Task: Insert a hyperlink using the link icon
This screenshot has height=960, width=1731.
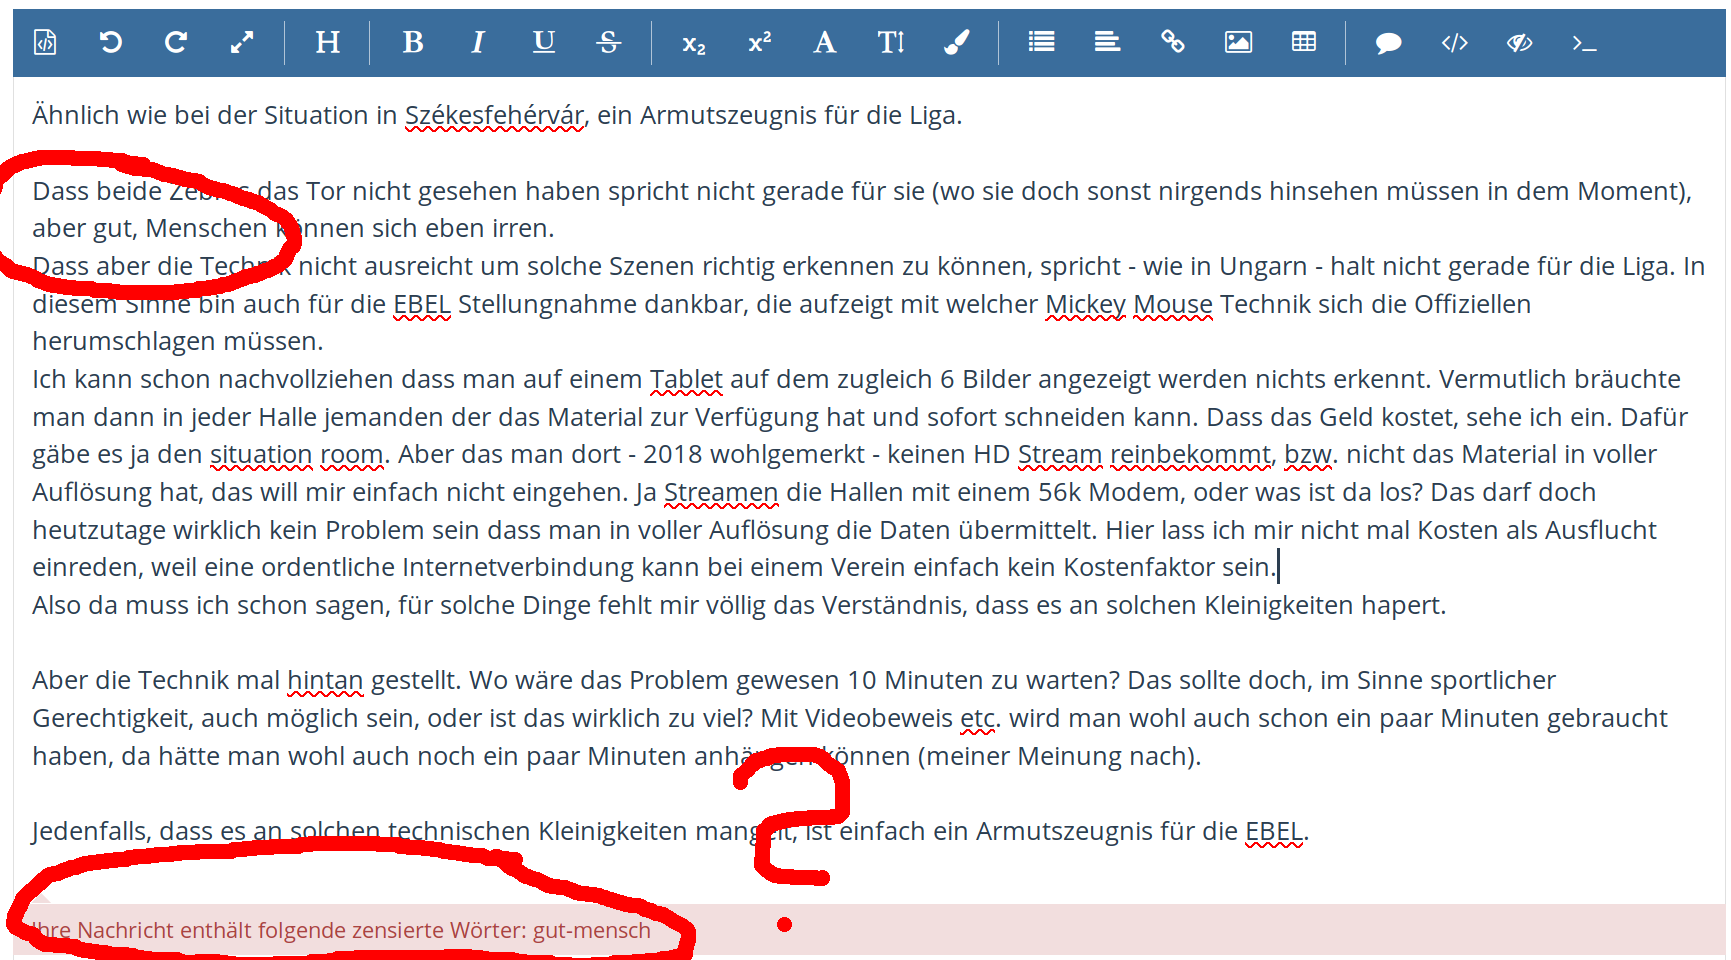Action: point(1172,42)
